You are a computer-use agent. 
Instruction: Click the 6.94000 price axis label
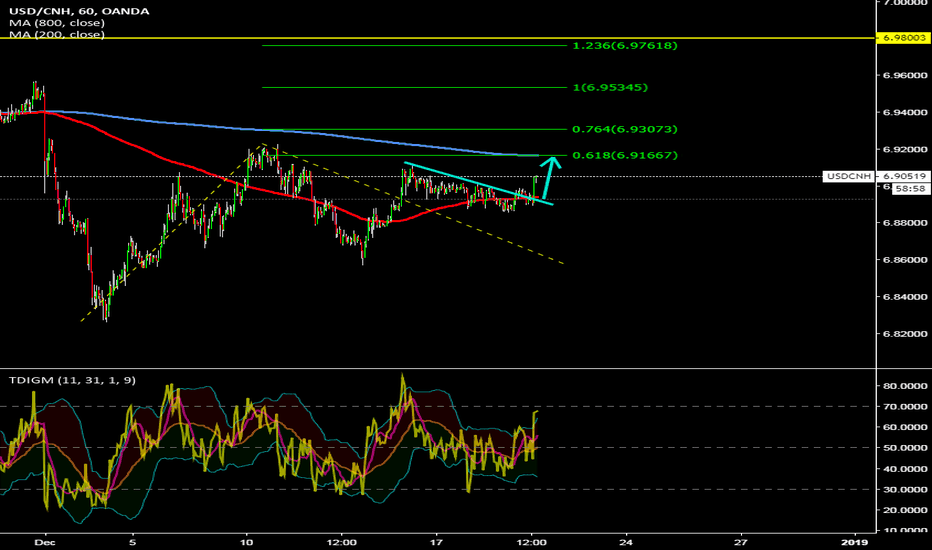[x=905, y=112]
